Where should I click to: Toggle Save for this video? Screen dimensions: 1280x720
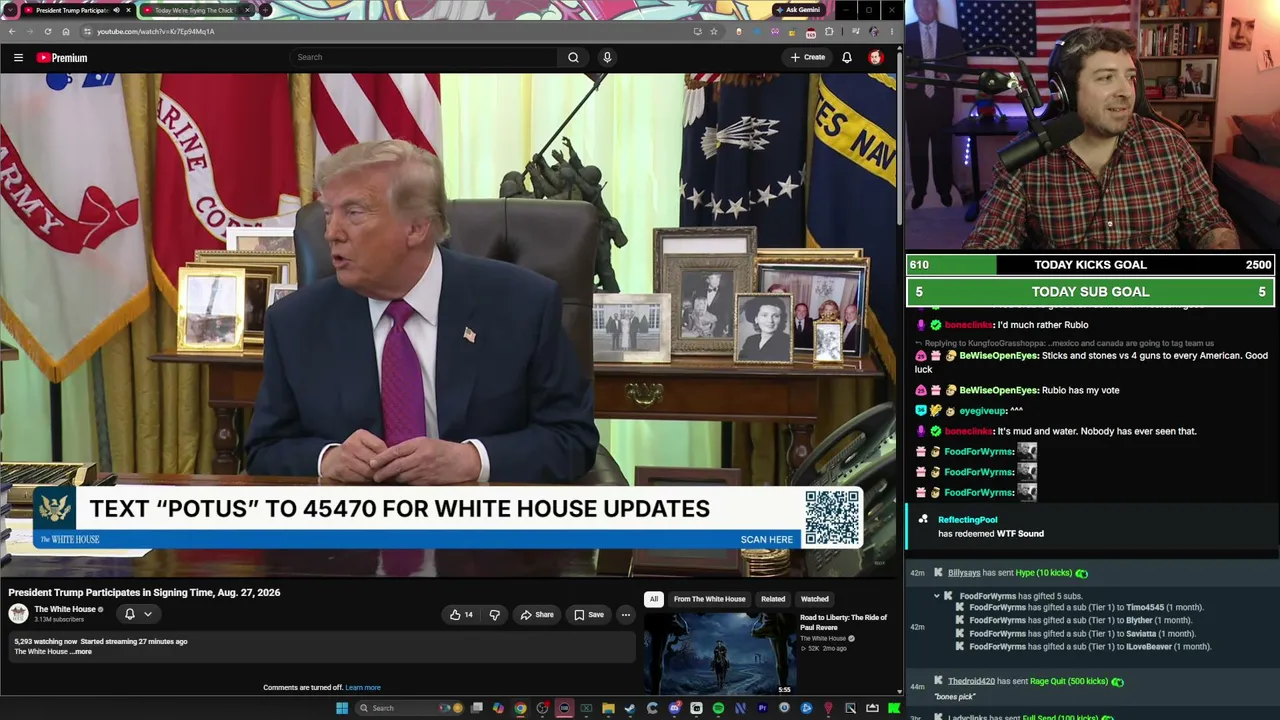tap(589, 615)
